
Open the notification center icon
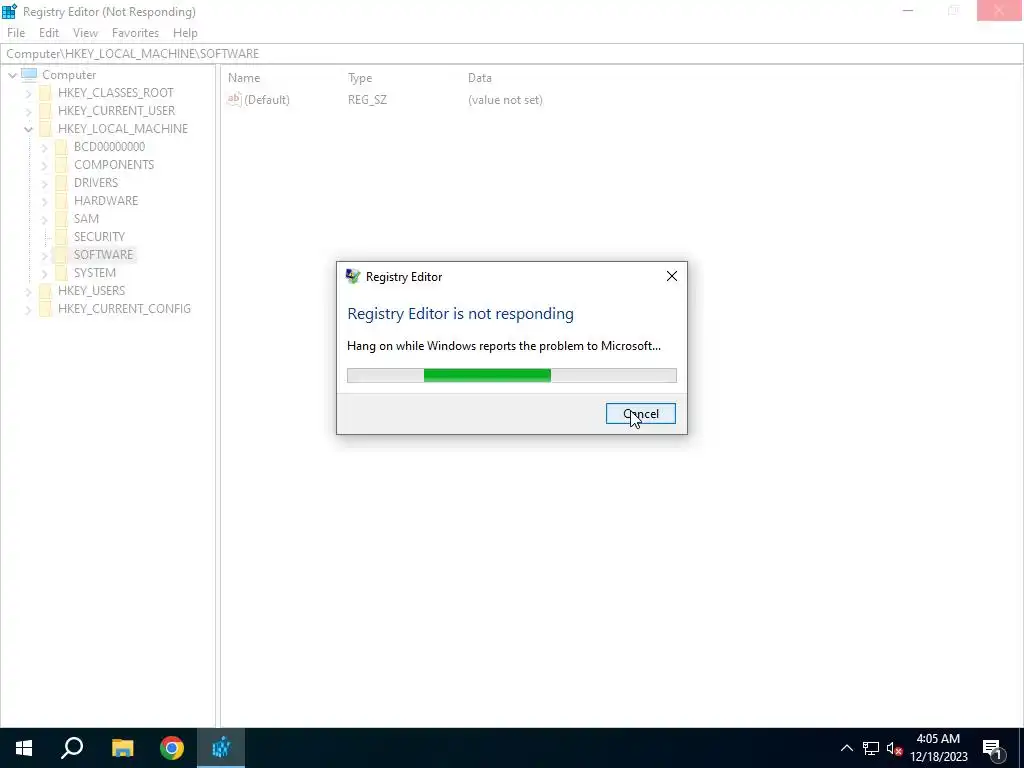click(x=992, y=748)
